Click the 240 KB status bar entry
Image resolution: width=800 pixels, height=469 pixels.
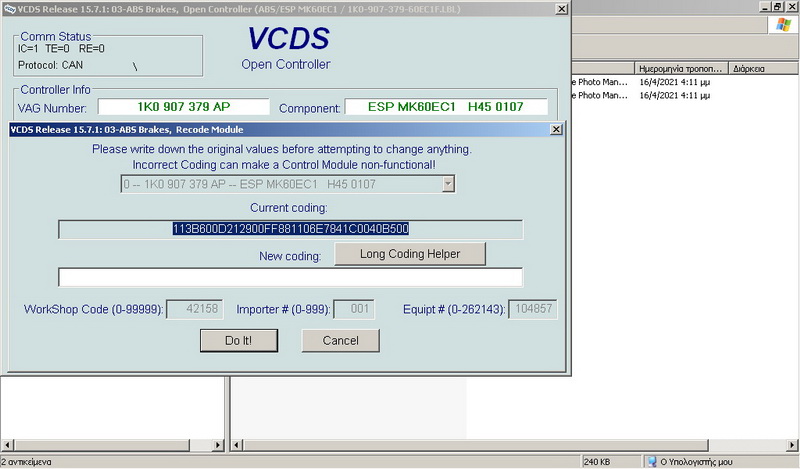point(596,462)
